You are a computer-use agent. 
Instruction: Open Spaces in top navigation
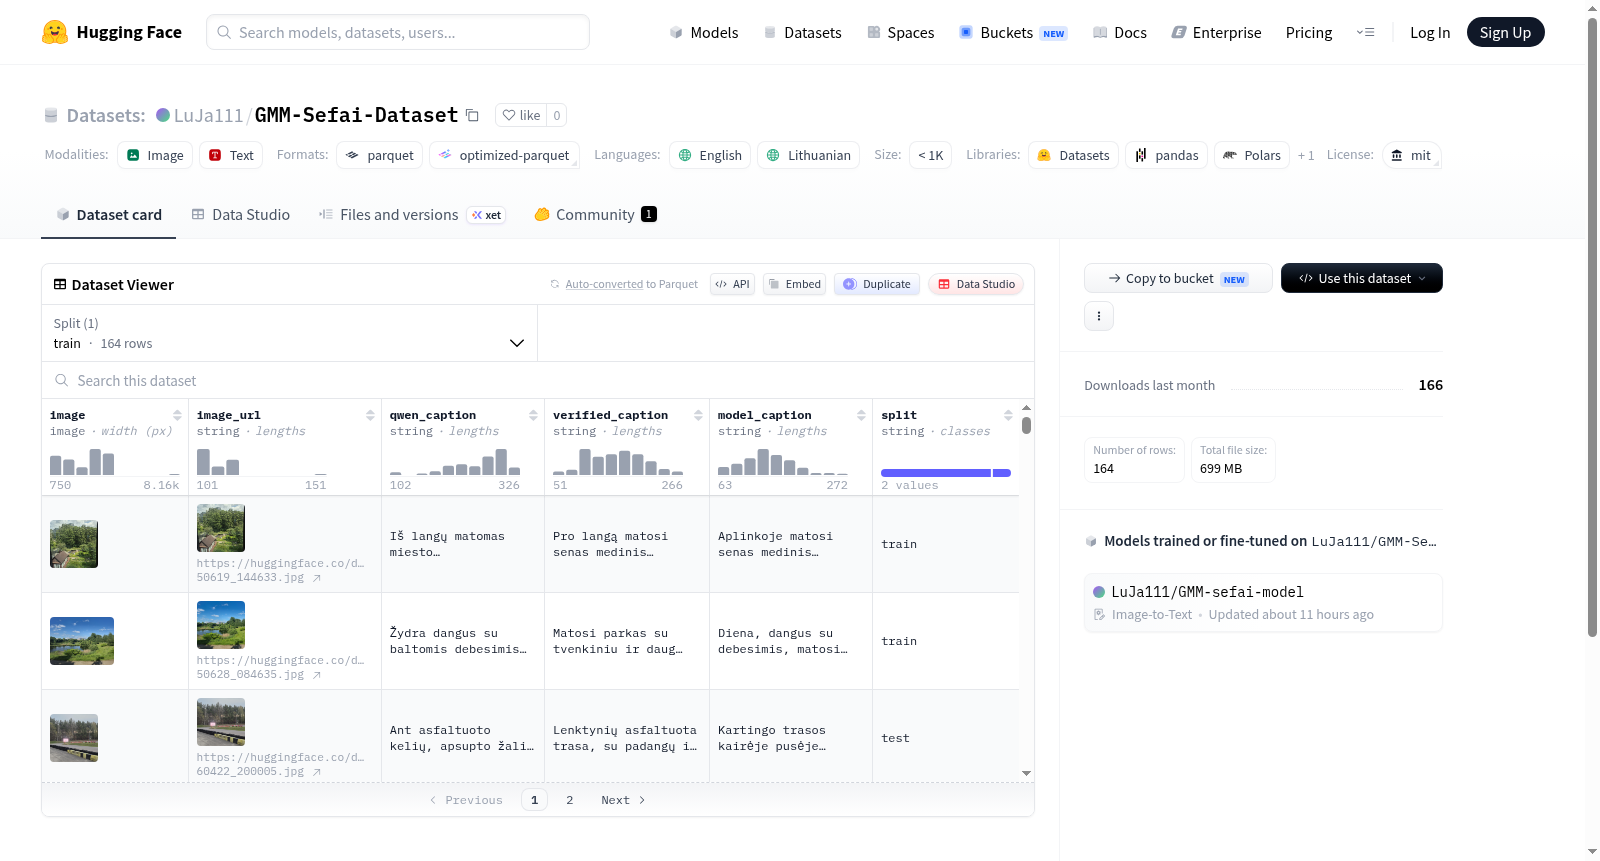(x=900, y=32)
